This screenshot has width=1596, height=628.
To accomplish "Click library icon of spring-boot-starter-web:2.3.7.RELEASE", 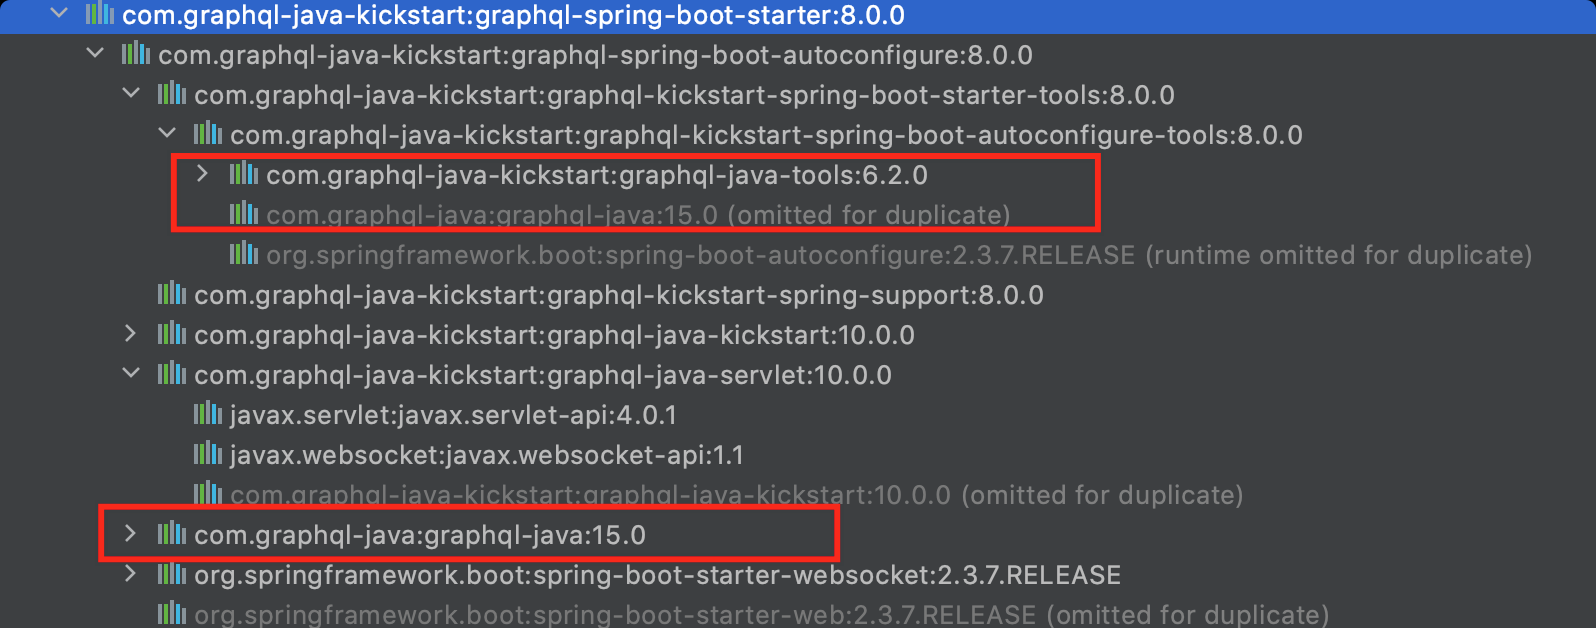I will [172, 613].
